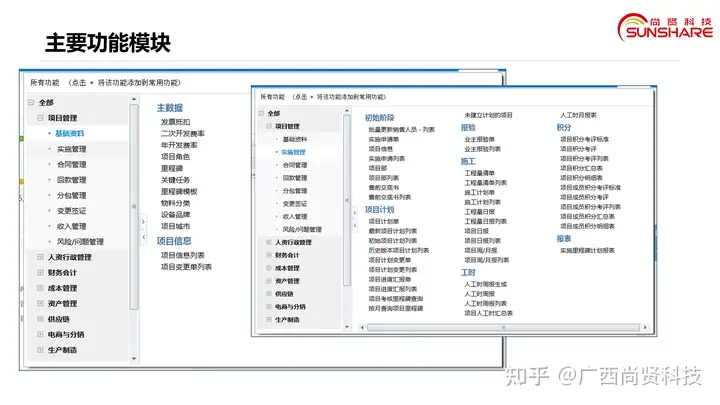Expand 成本管理 in back window tree
The height and width of the screenshot is (405, 720).
(40, 288)
